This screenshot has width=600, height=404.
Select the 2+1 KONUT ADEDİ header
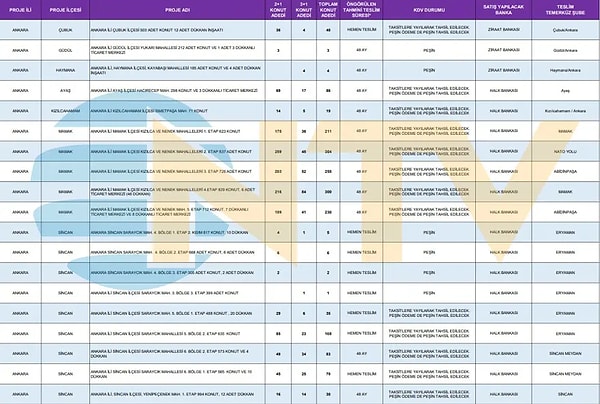click(x=278, y=10)
